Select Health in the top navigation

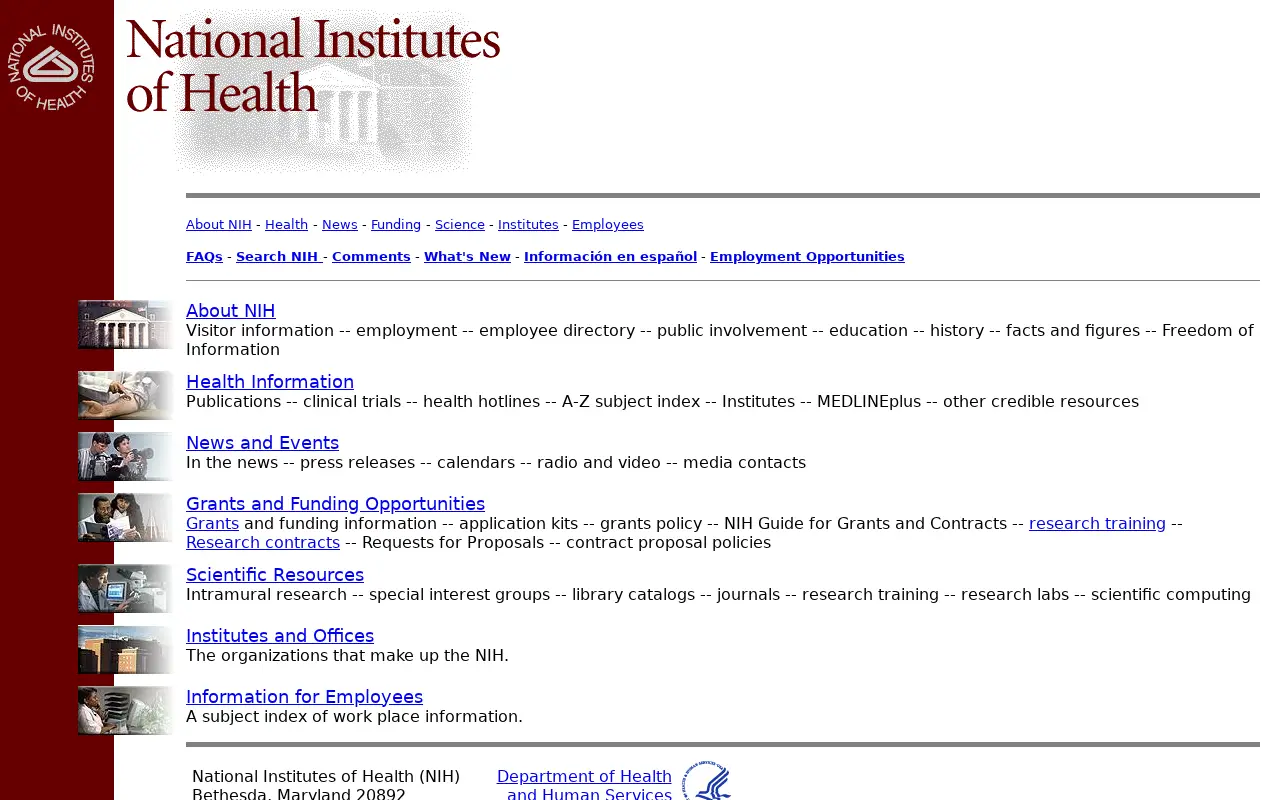286,225
